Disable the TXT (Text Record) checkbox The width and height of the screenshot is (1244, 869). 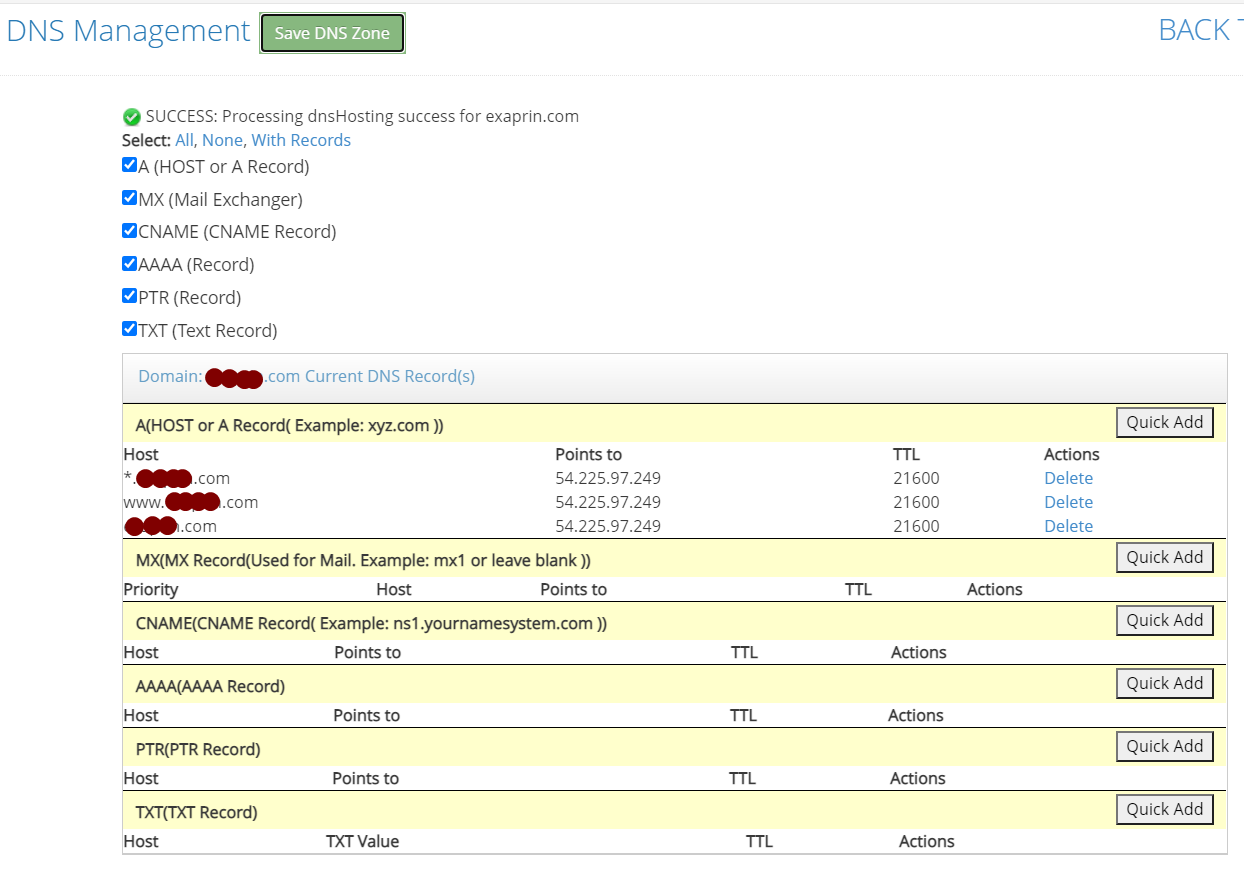129,329
